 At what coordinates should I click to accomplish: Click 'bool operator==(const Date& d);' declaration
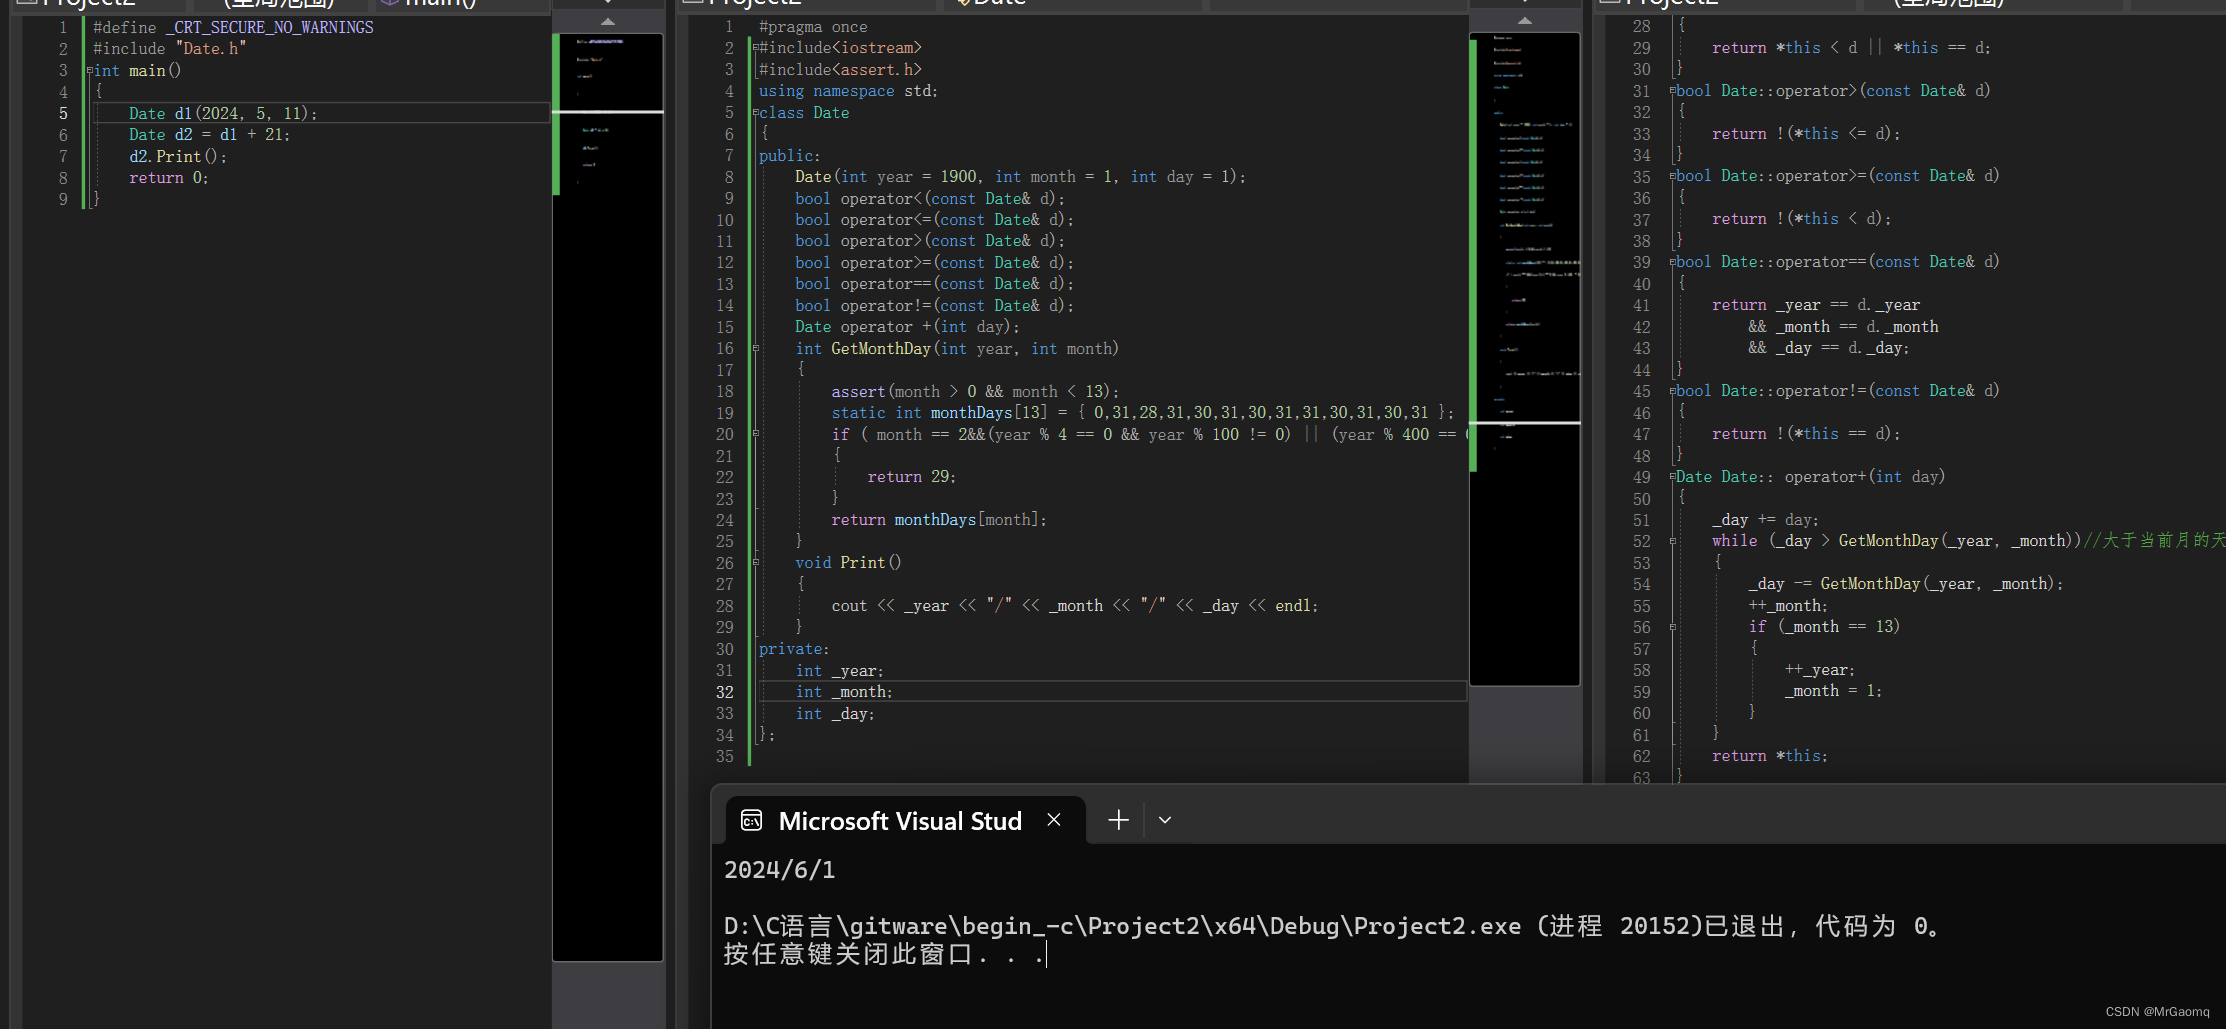[934, 284]
